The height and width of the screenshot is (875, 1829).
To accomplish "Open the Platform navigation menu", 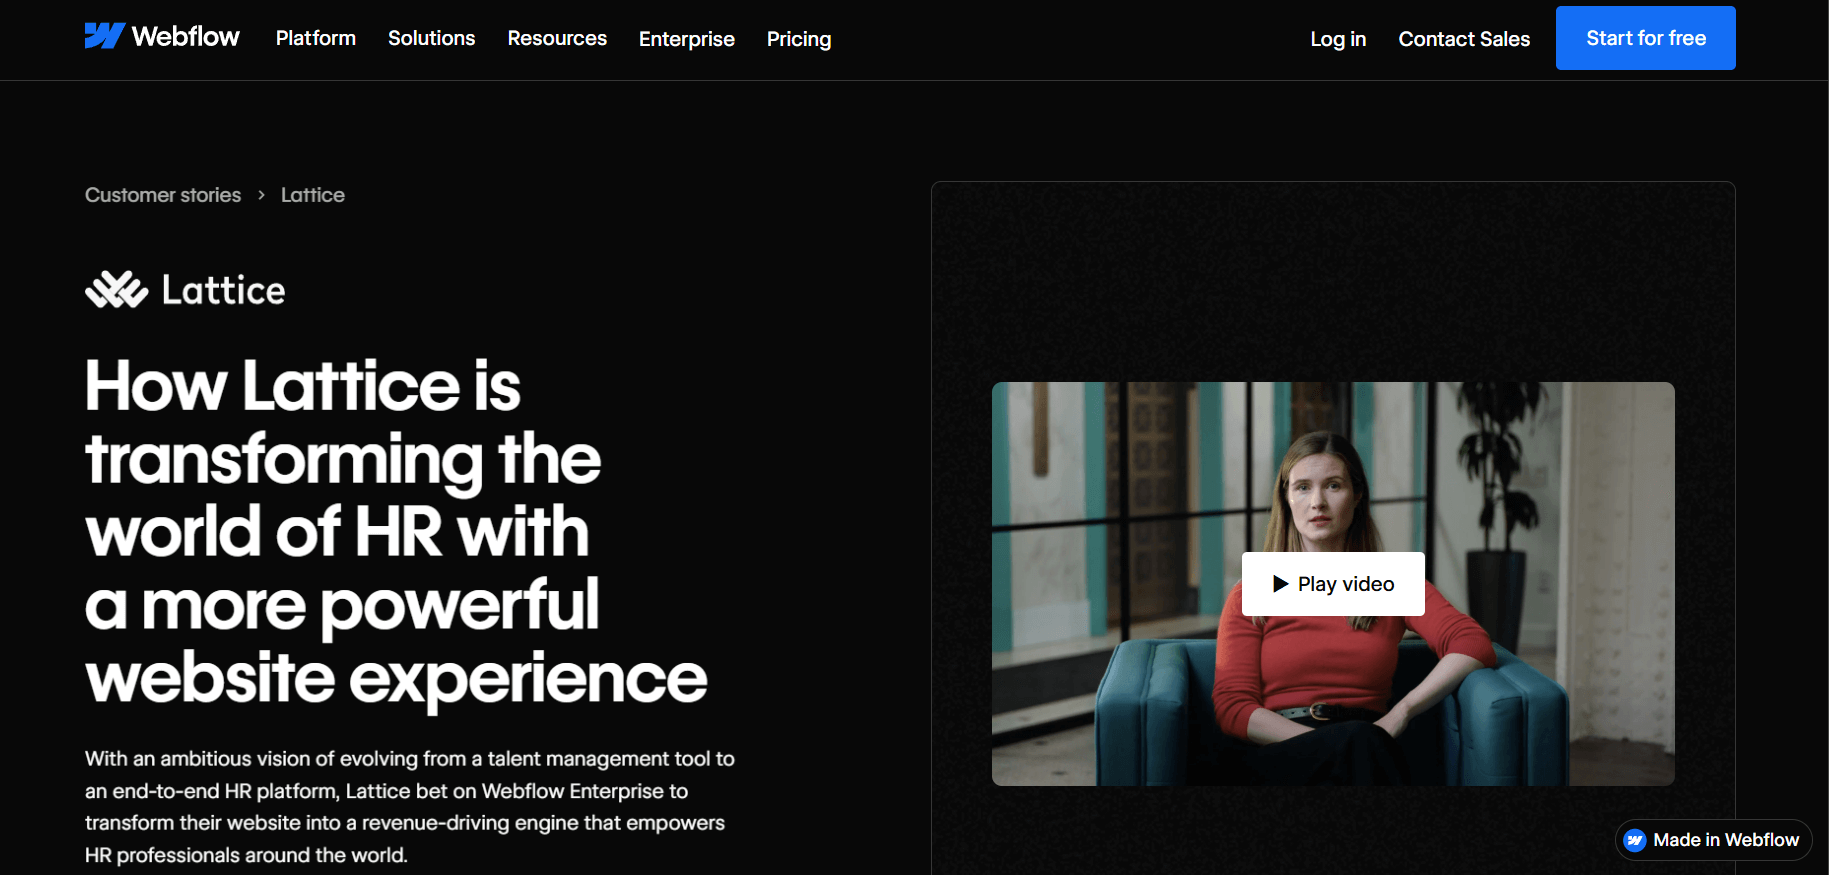I will 315,38.
